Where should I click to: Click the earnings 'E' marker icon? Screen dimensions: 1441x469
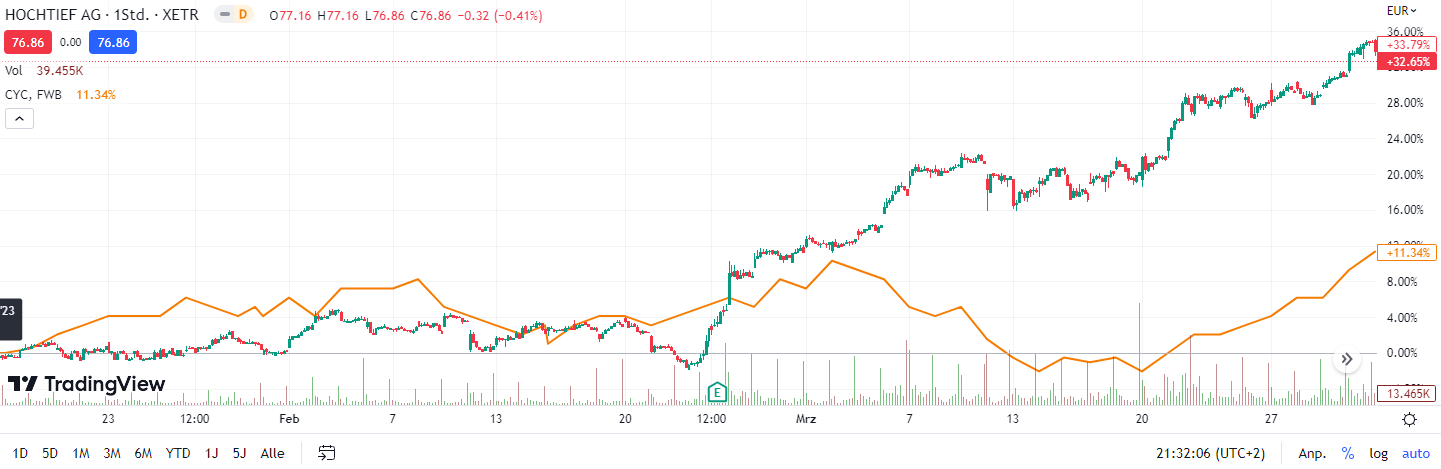pyautogui.click(x=717, y=391)
